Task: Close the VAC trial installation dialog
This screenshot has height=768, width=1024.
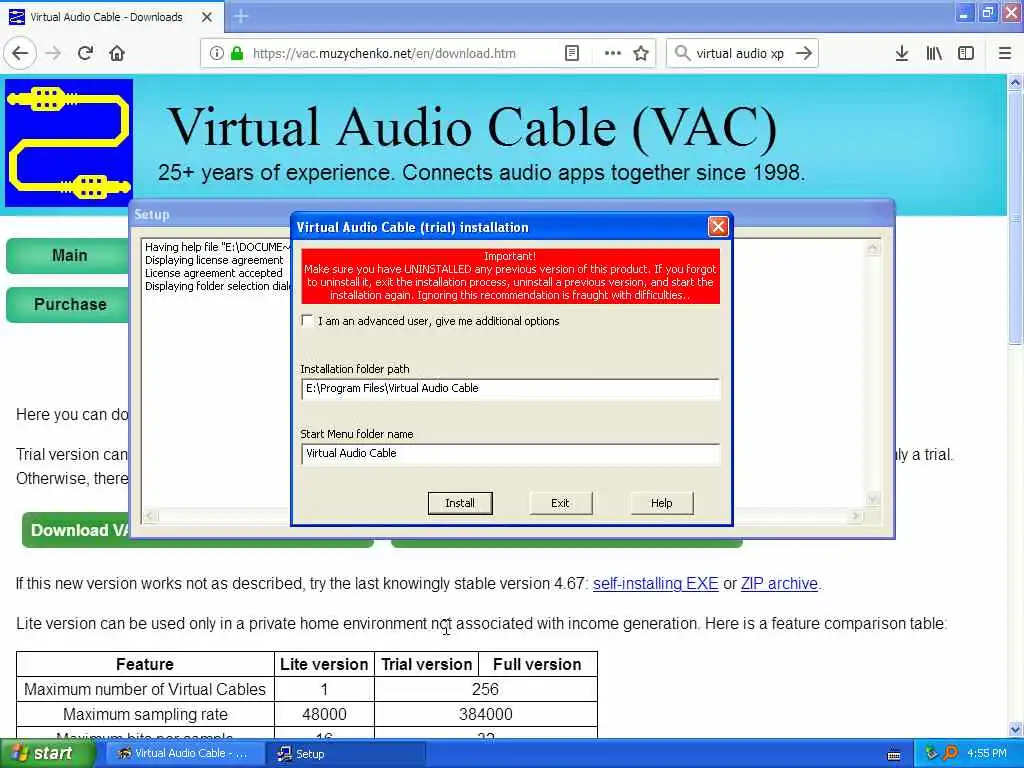Action: coord(718,227)
